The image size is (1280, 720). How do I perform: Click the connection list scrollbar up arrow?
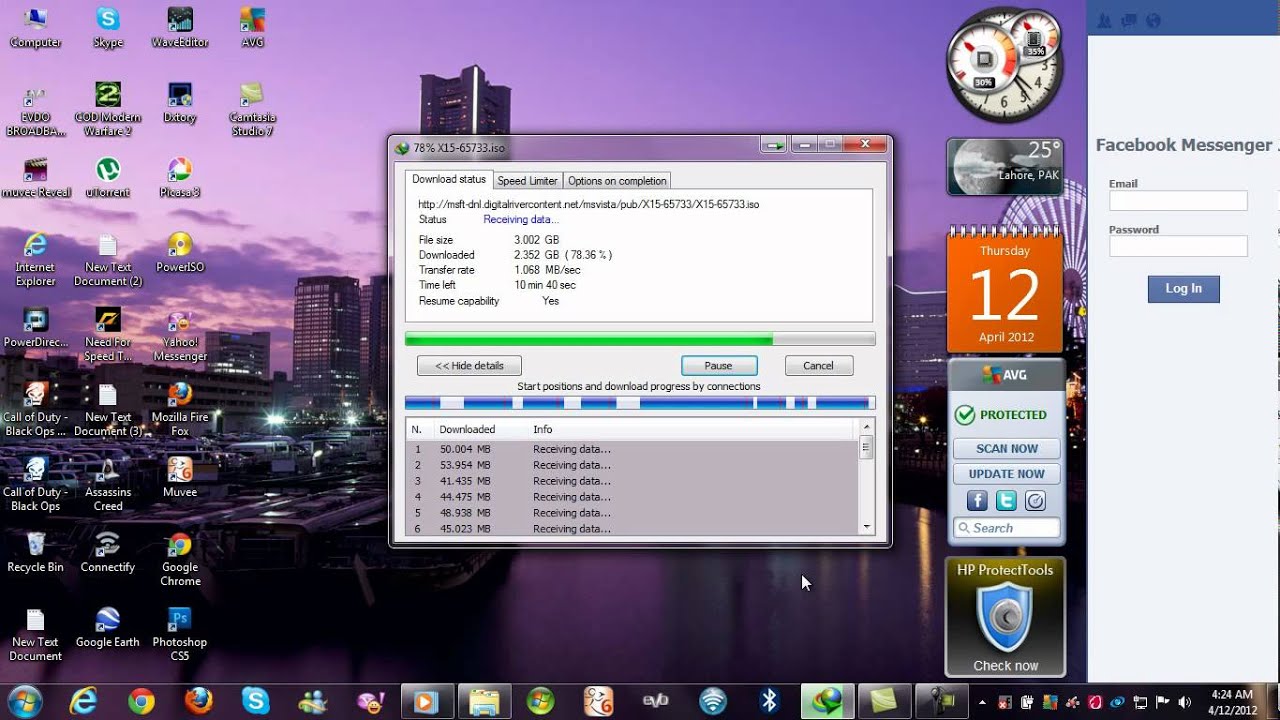click(866, 428)
